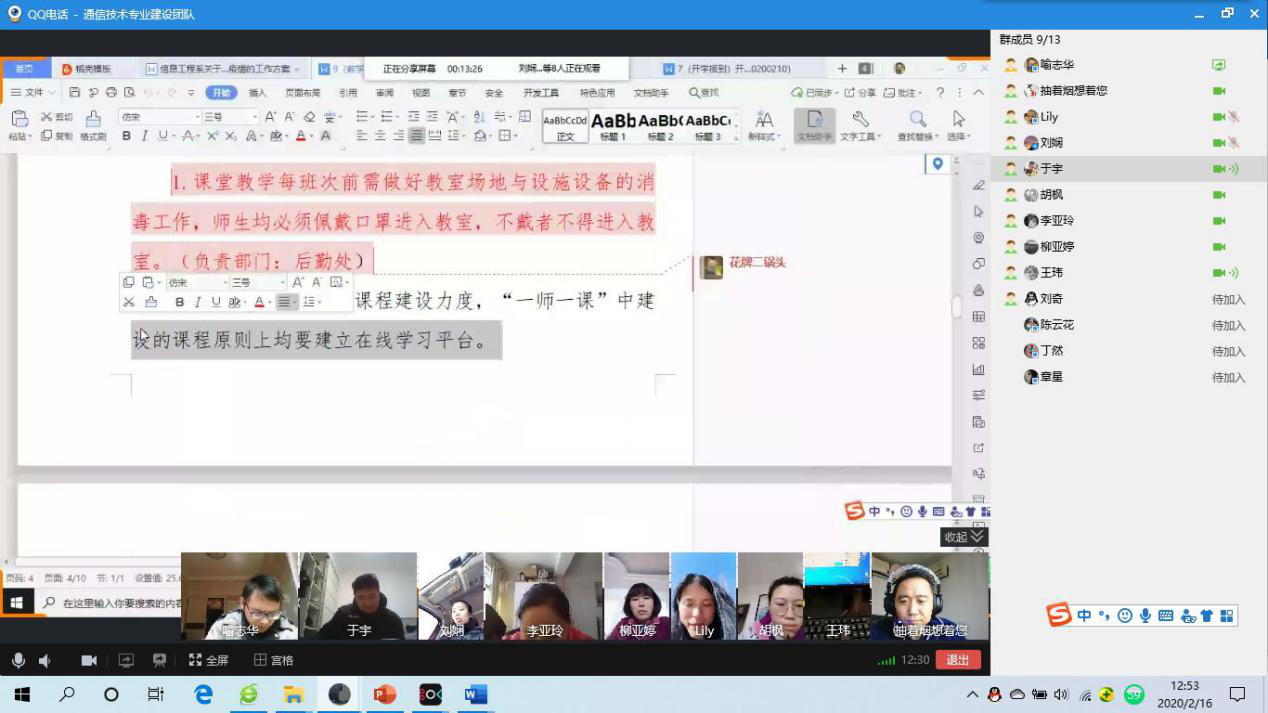Click the 查找替换 magnifier icon
The height and width of the screenshot is (713, 1268).
coord(917,125)
